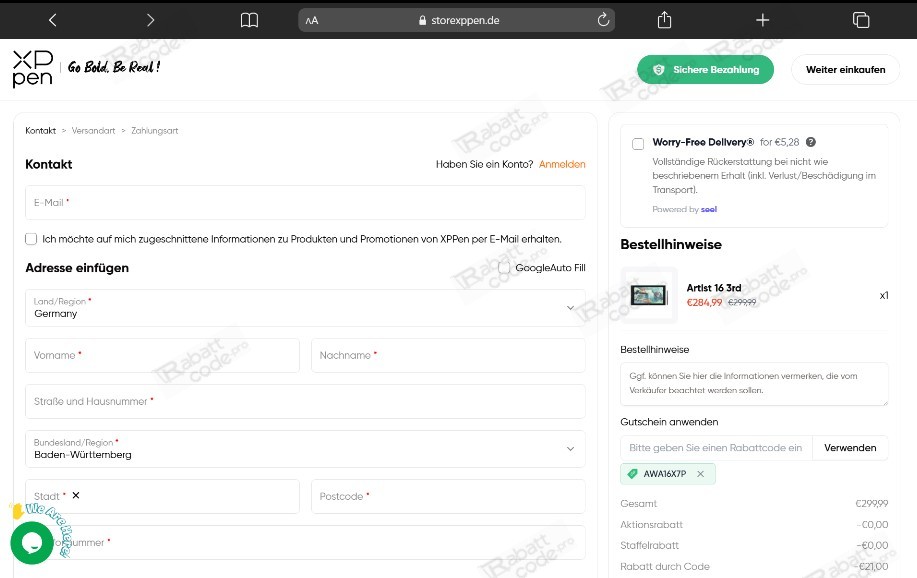The image size is (917, 578).
Task: Select Zahlungsart breadcrumb step
Action: 154,130
